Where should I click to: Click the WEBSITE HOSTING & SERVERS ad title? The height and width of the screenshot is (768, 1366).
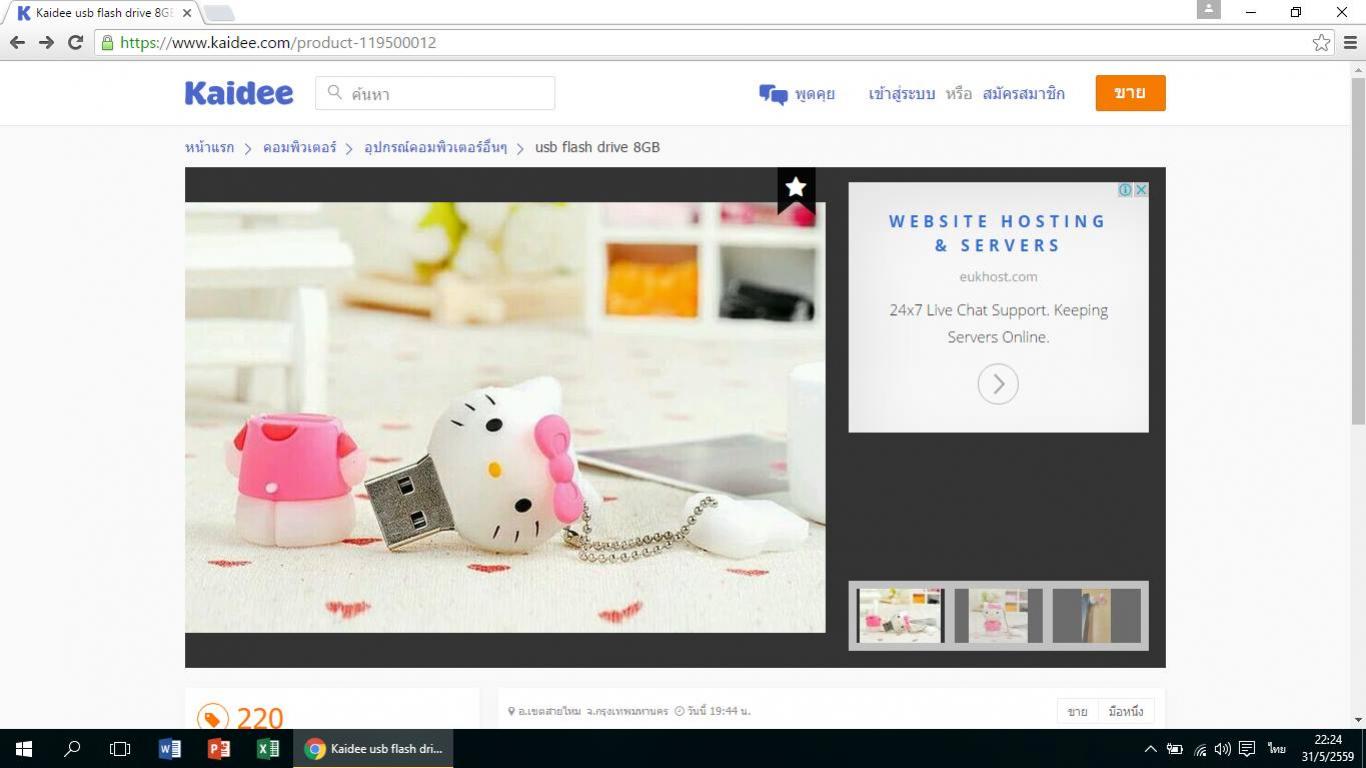(998, 233)
